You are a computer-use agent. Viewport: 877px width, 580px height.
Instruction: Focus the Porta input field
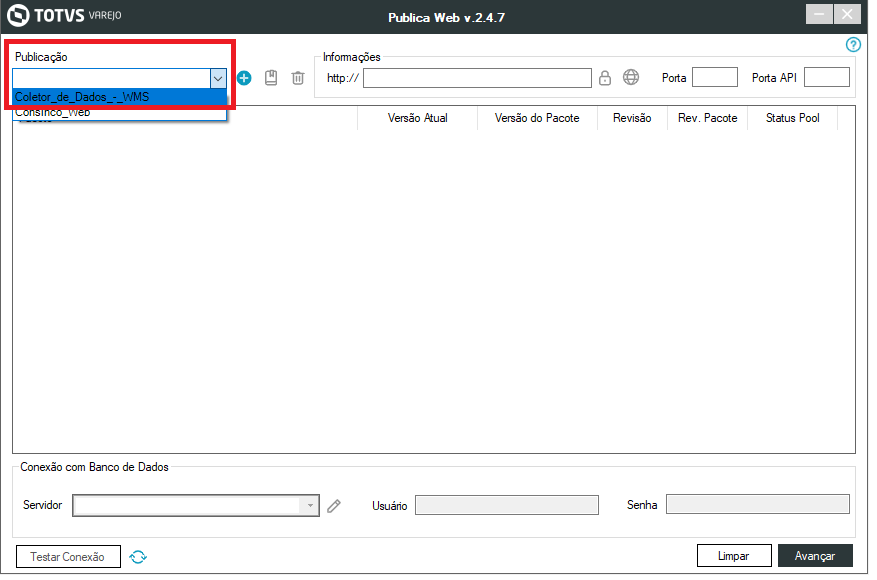click(x=715, y=77)
